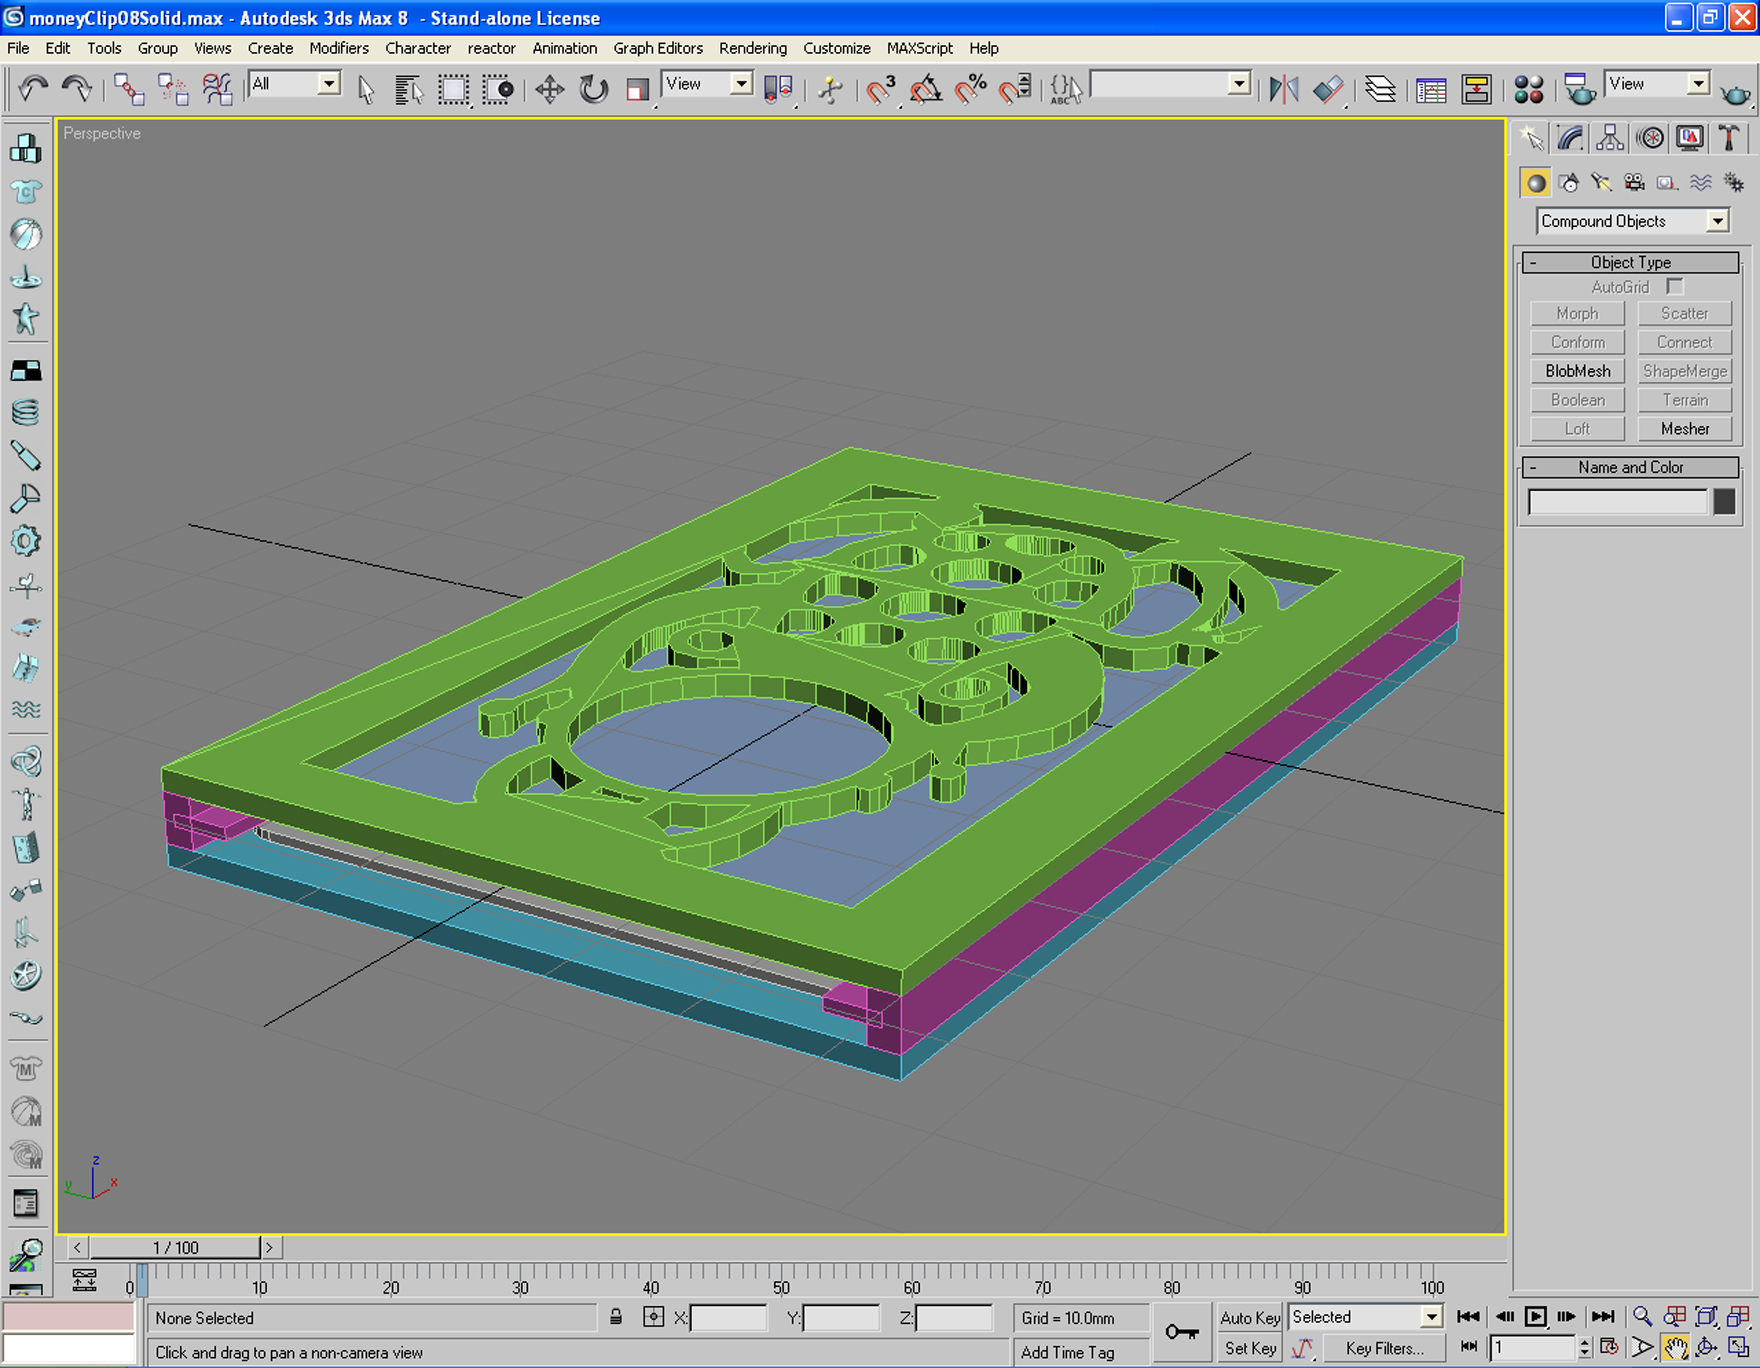
Task: Collapse the Object Type rollout
Action: 1630,262
